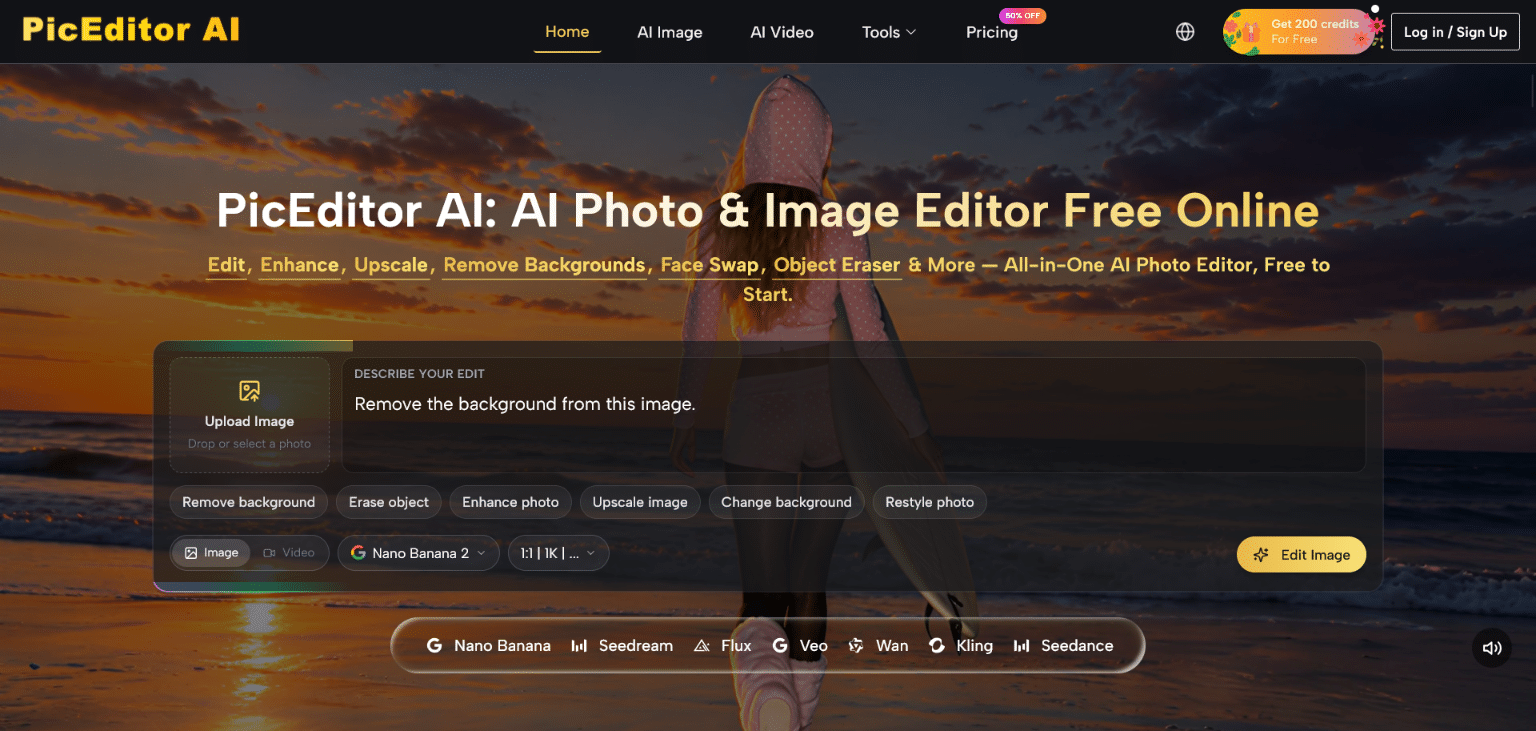Go to the AI Image page

click(670, 32)
